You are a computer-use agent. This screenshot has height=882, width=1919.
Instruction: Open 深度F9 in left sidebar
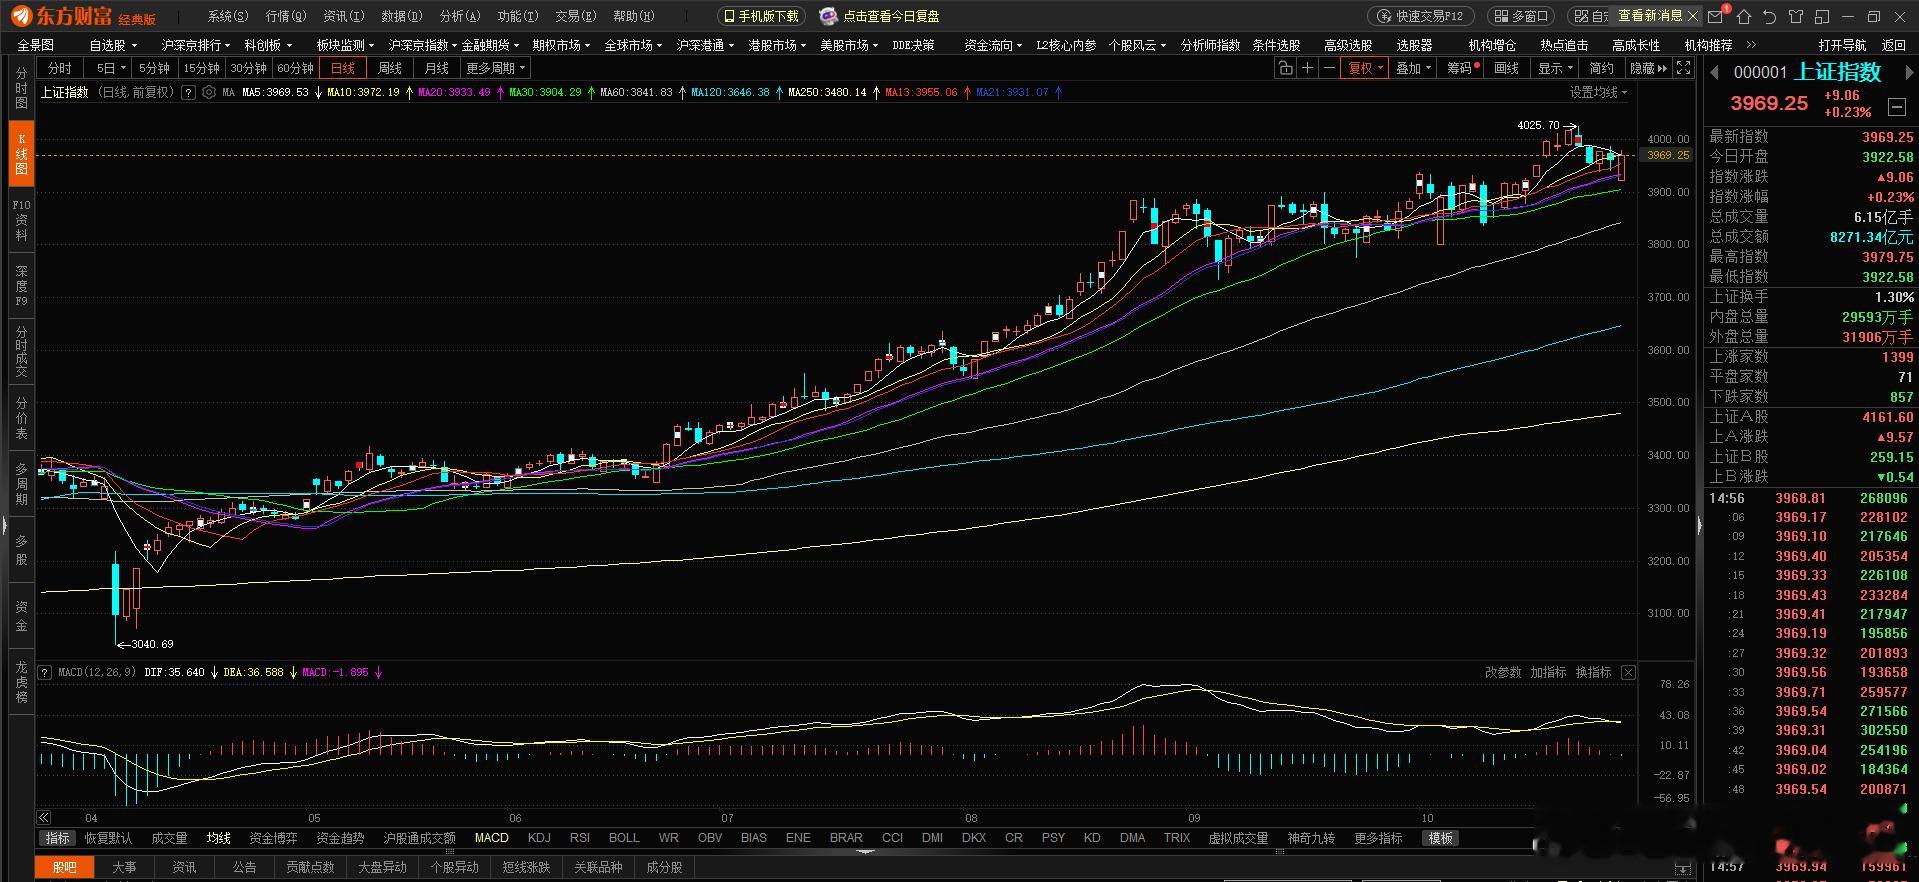coord(21,285)
